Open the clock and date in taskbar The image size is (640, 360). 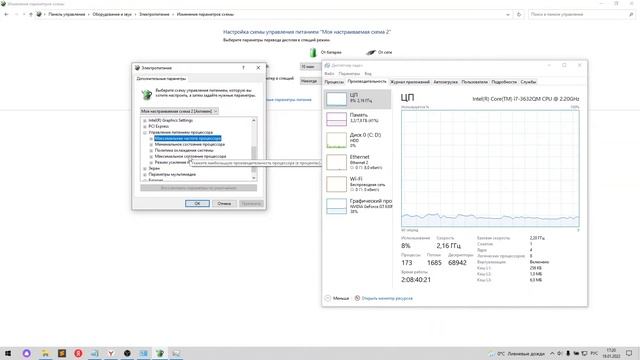coord(611,353)
